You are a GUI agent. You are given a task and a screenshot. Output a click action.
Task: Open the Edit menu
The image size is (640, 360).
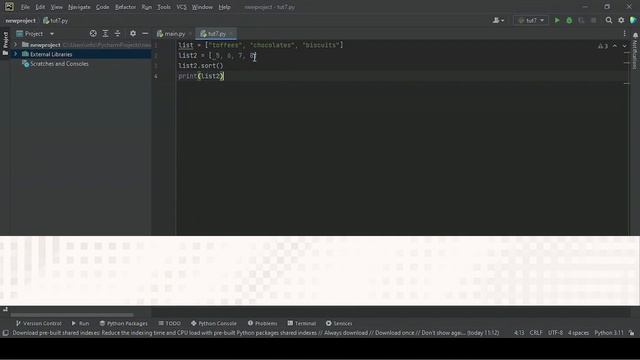[x=40, y=7]
